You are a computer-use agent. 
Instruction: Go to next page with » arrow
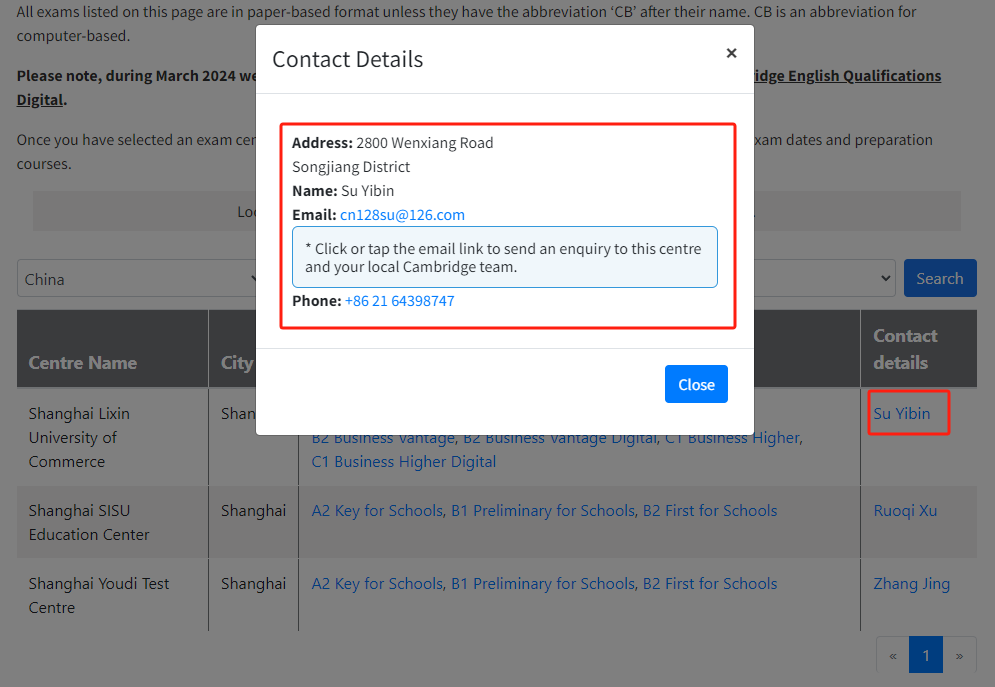959,656
